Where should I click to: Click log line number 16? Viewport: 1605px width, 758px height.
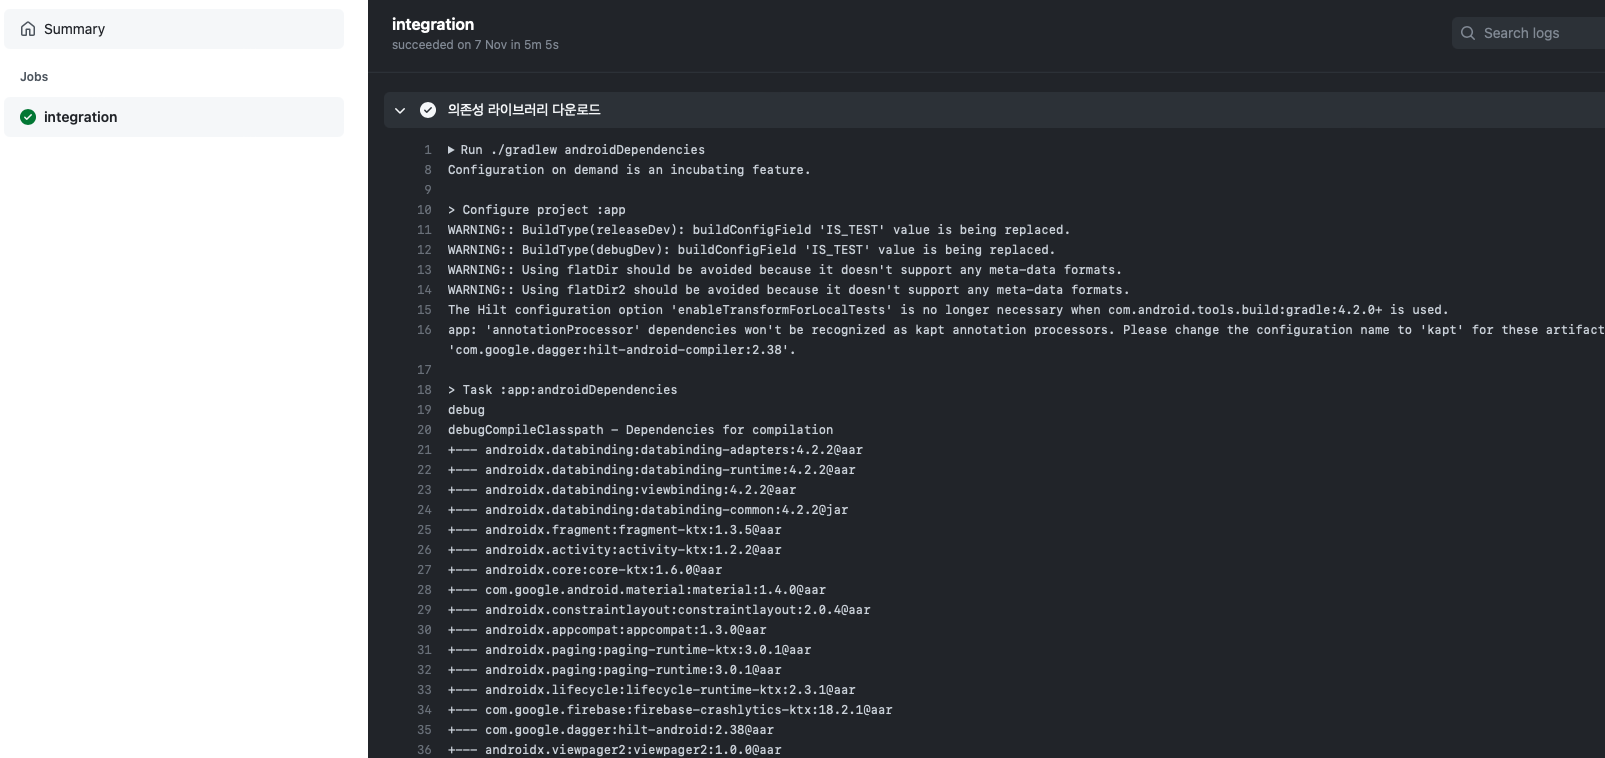coord(424,330)
